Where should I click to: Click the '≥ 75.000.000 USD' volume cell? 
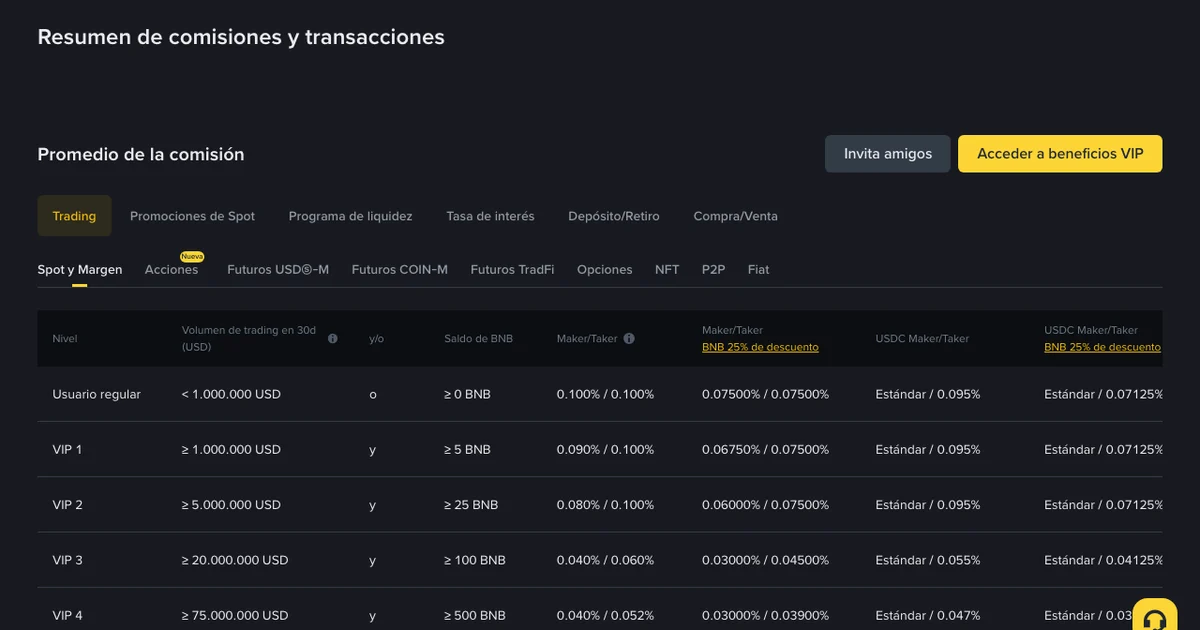[x=235, y=615]
